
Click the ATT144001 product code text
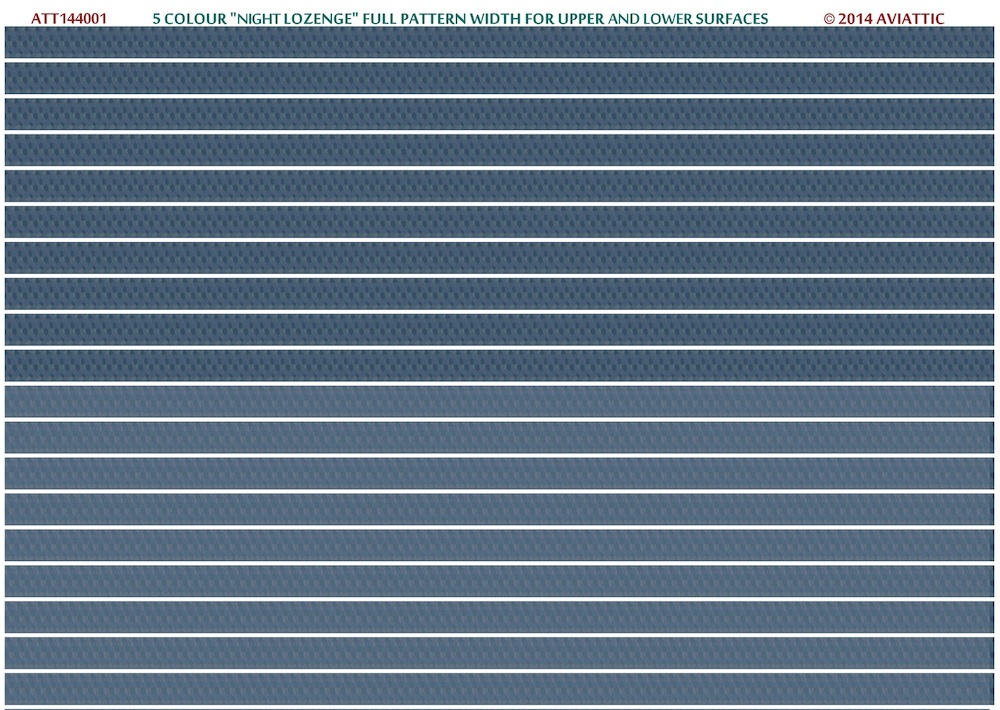click(x=69, y=19)
